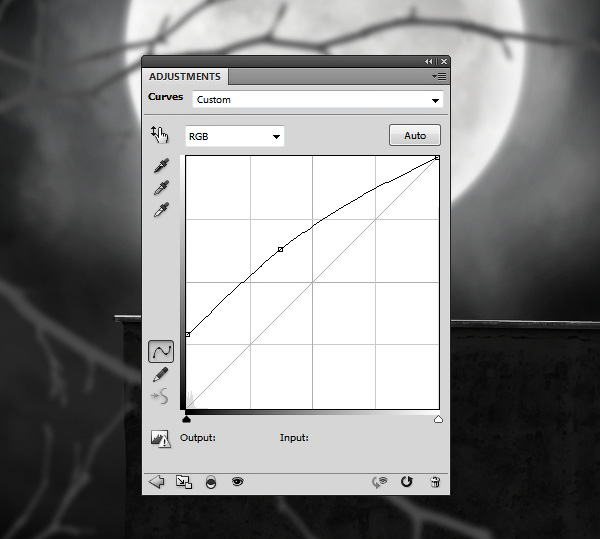Viewport: 600px width, 539px height.
Task: Select the middle curve control point
Action: 280,249
